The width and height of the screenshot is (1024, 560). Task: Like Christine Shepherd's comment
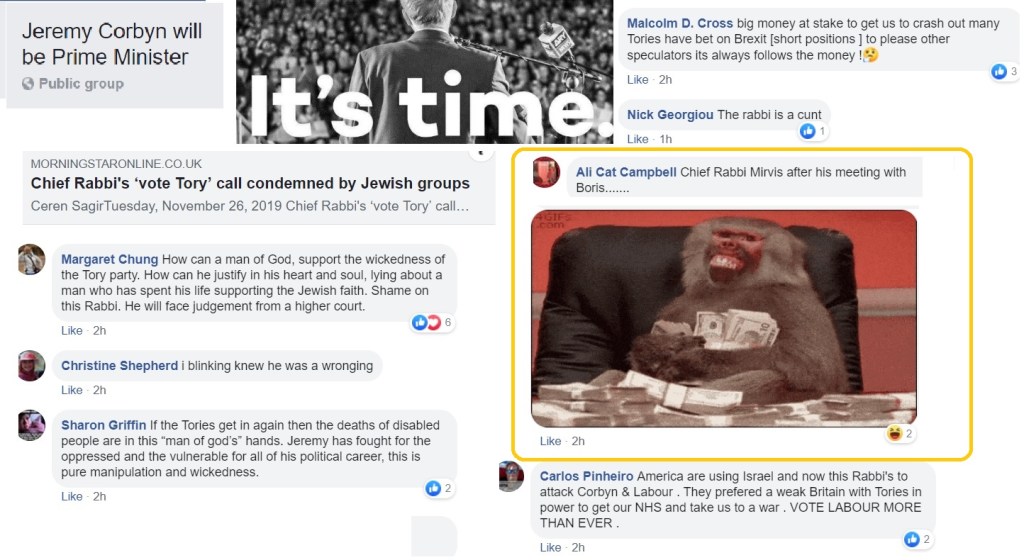click(72, 390)
